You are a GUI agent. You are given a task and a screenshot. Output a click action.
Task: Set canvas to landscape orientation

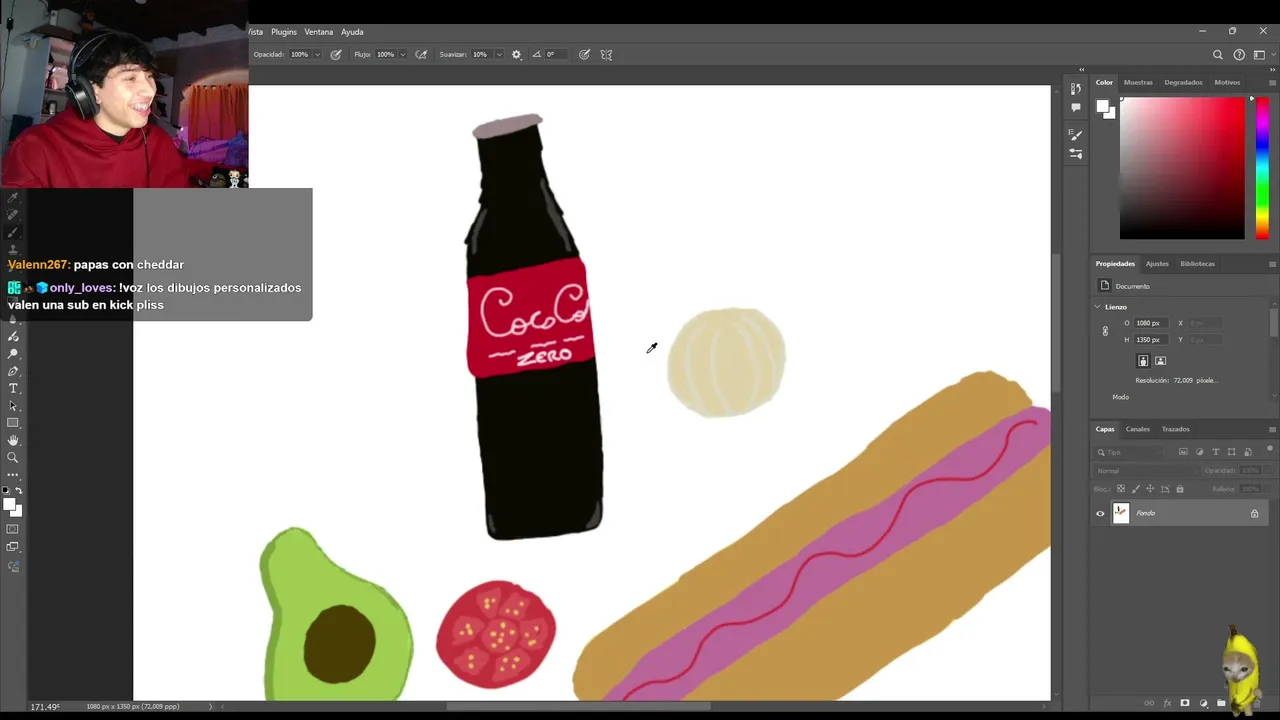click(x=1160, y=361)
